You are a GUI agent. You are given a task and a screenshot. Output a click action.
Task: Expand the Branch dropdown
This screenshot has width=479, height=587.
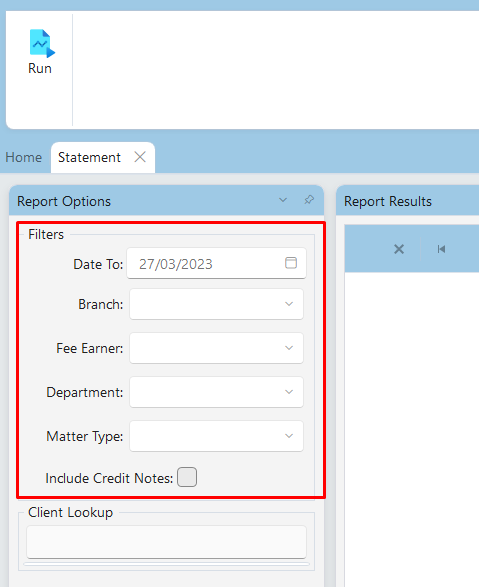216,304
